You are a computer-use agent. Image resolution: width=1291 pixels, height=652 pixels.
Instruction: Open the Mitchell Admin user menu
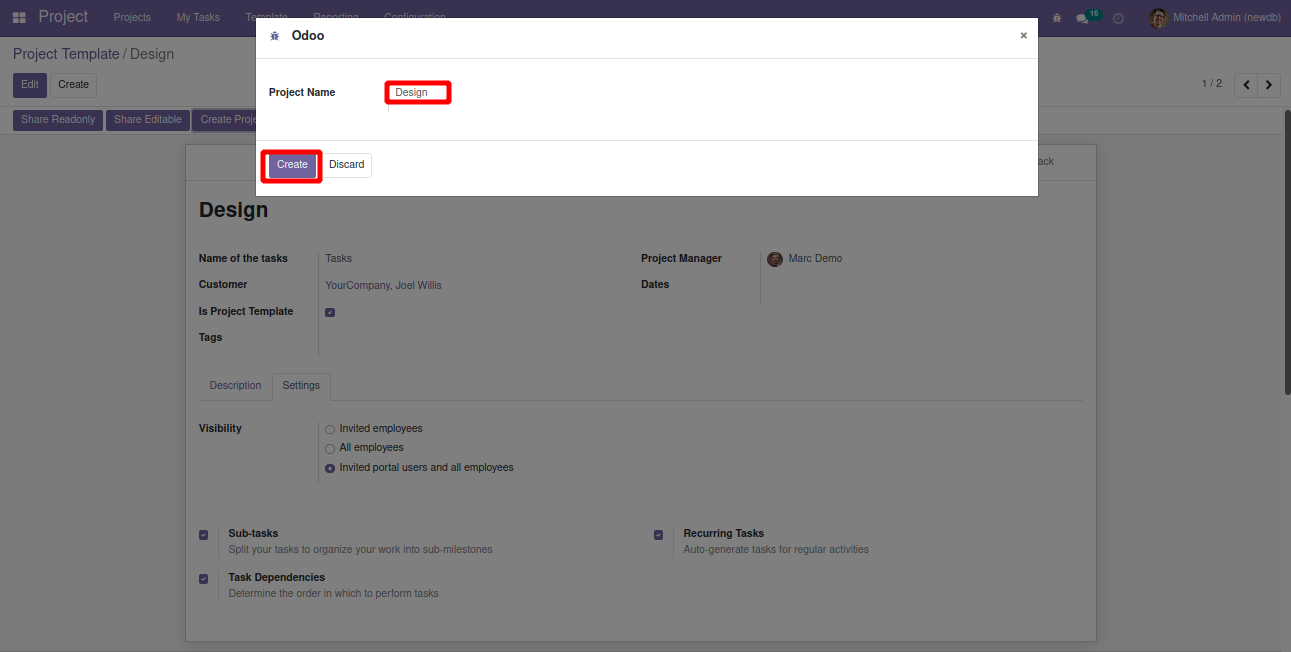[x=1215, y=18]
